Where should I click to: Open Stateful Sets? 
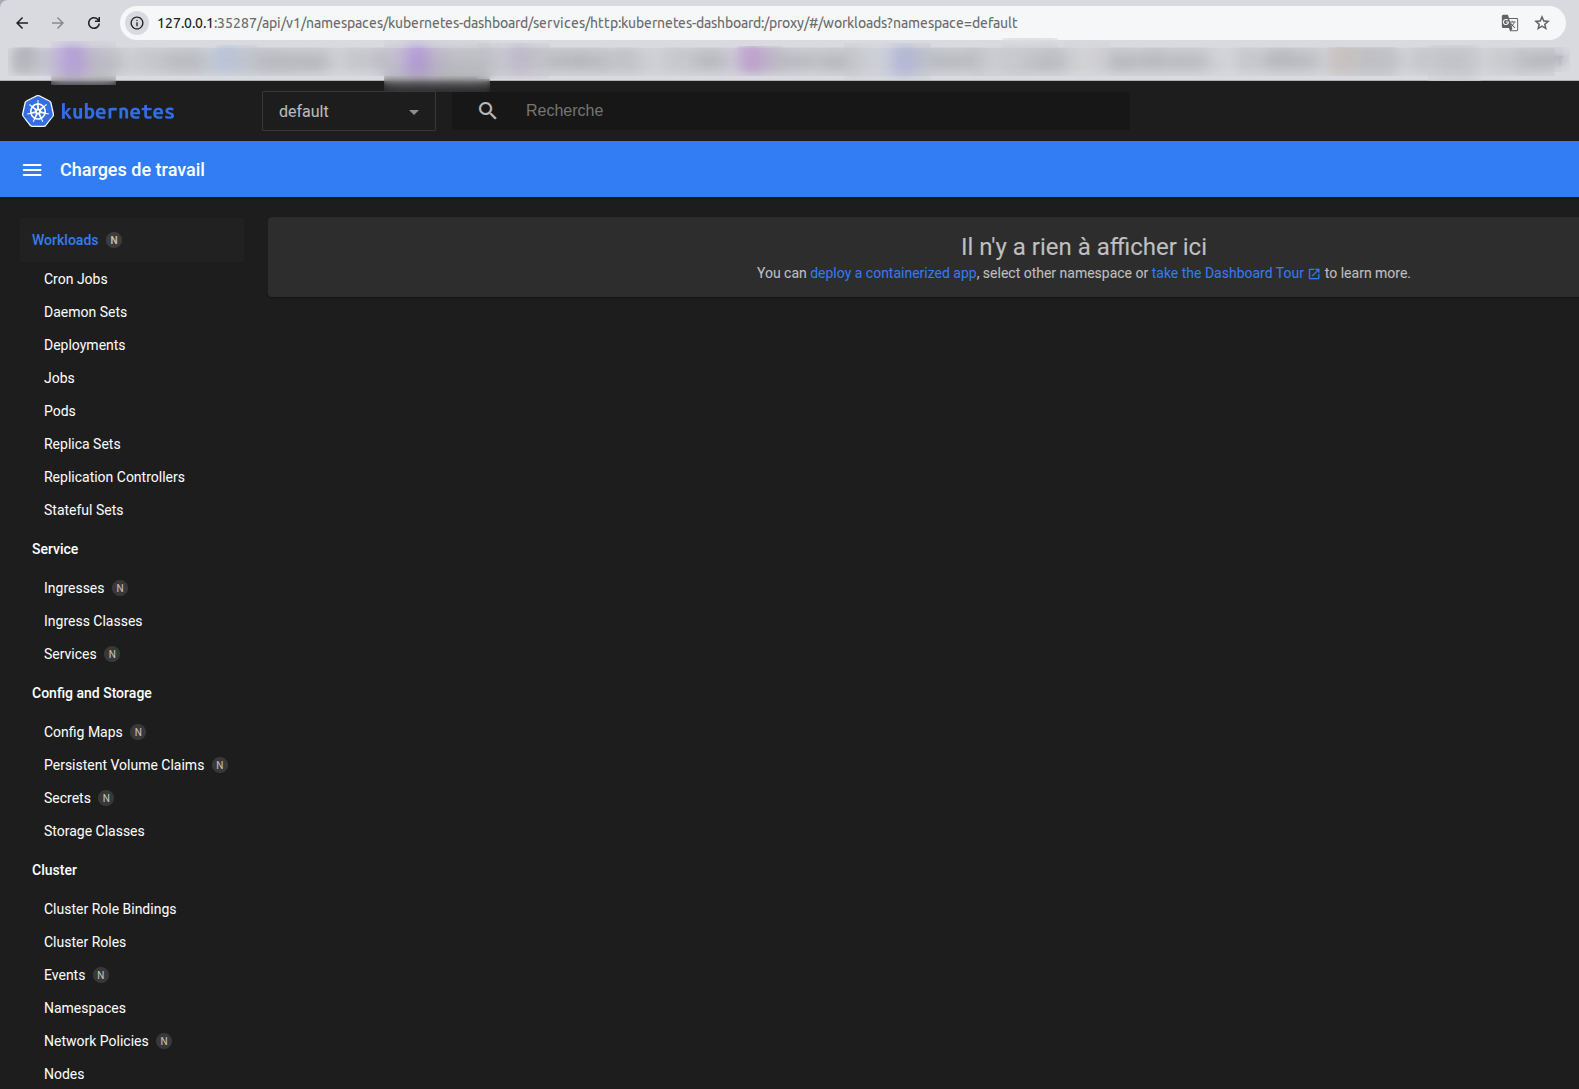pos(83,510)
